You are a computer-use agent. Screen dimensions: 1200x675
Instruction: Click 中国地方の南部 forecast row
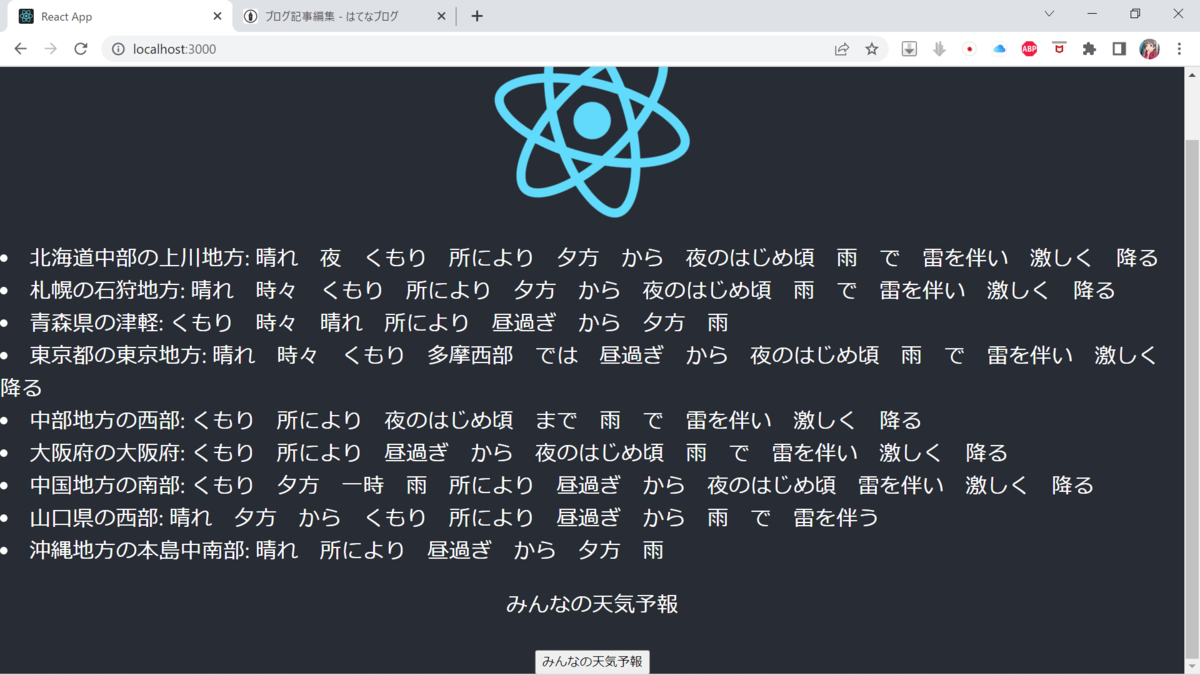pos(594,485)
